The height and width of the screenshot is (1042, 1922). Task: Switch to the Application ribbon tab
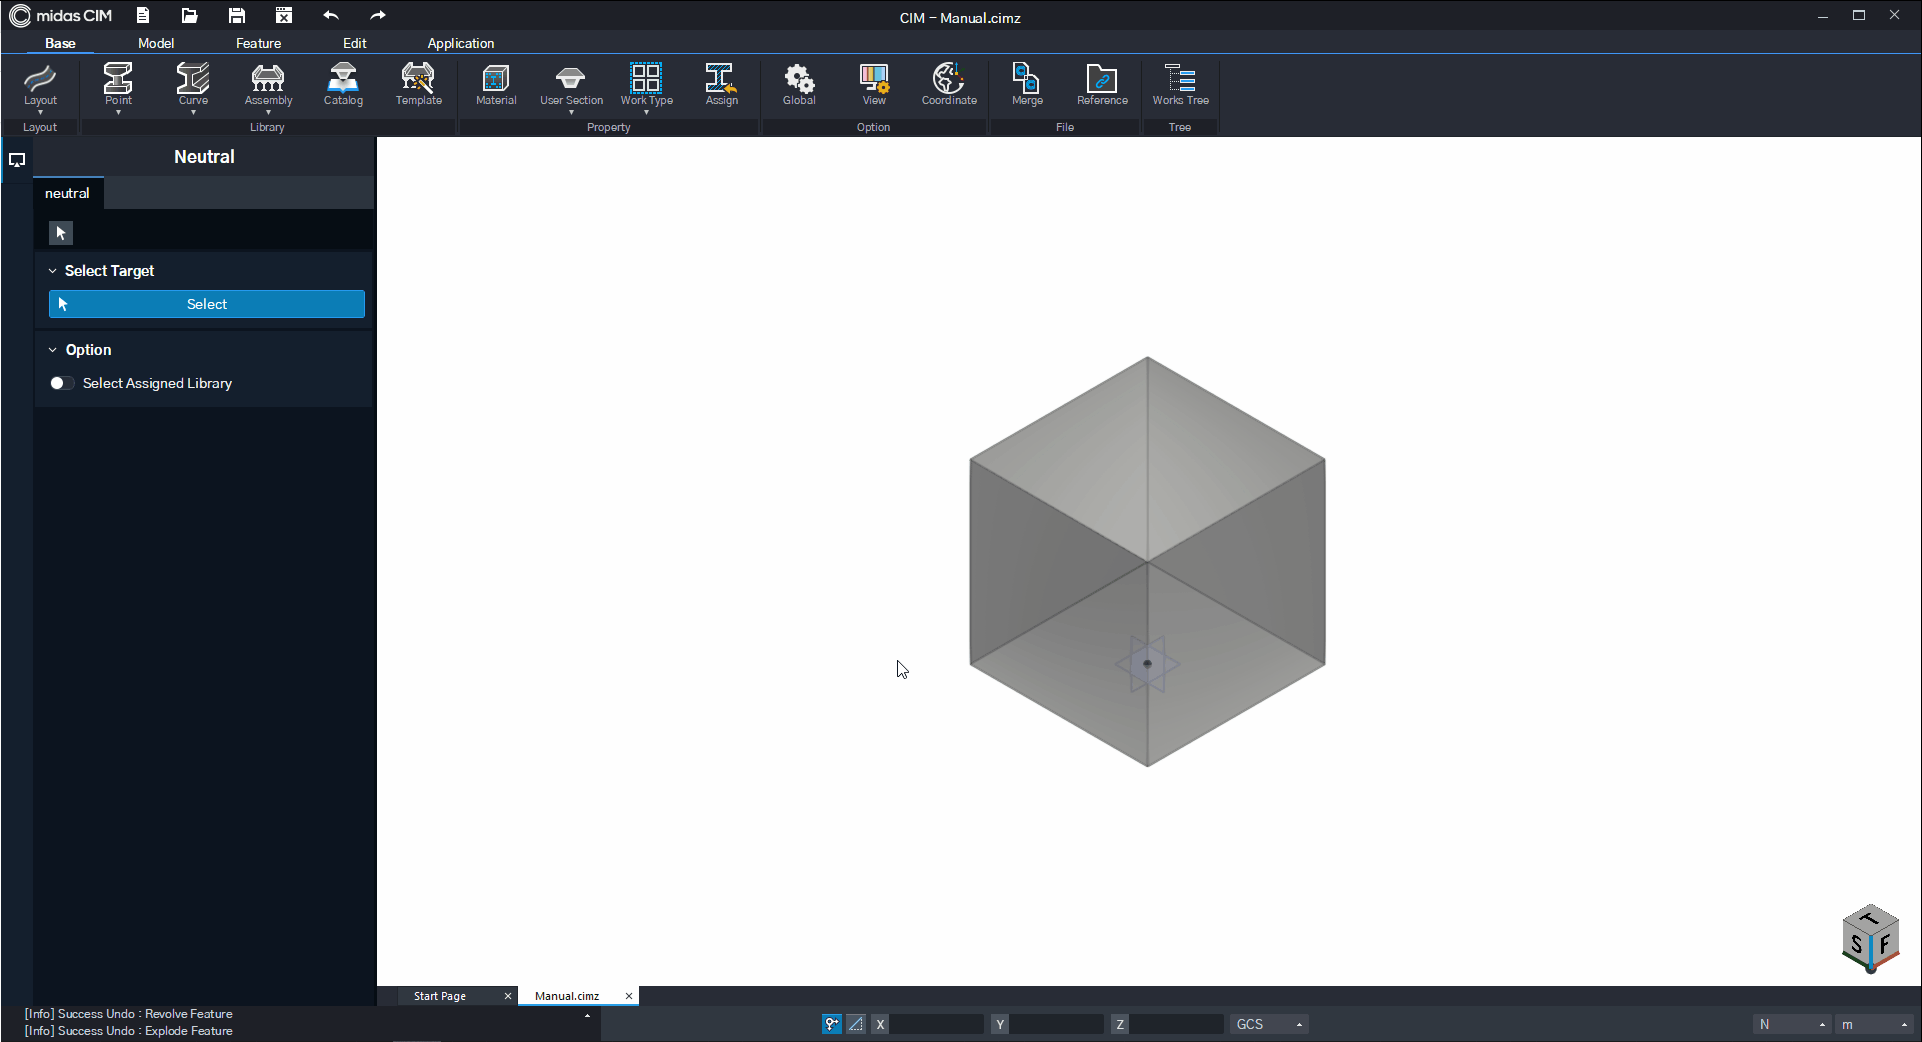[461, 43]
